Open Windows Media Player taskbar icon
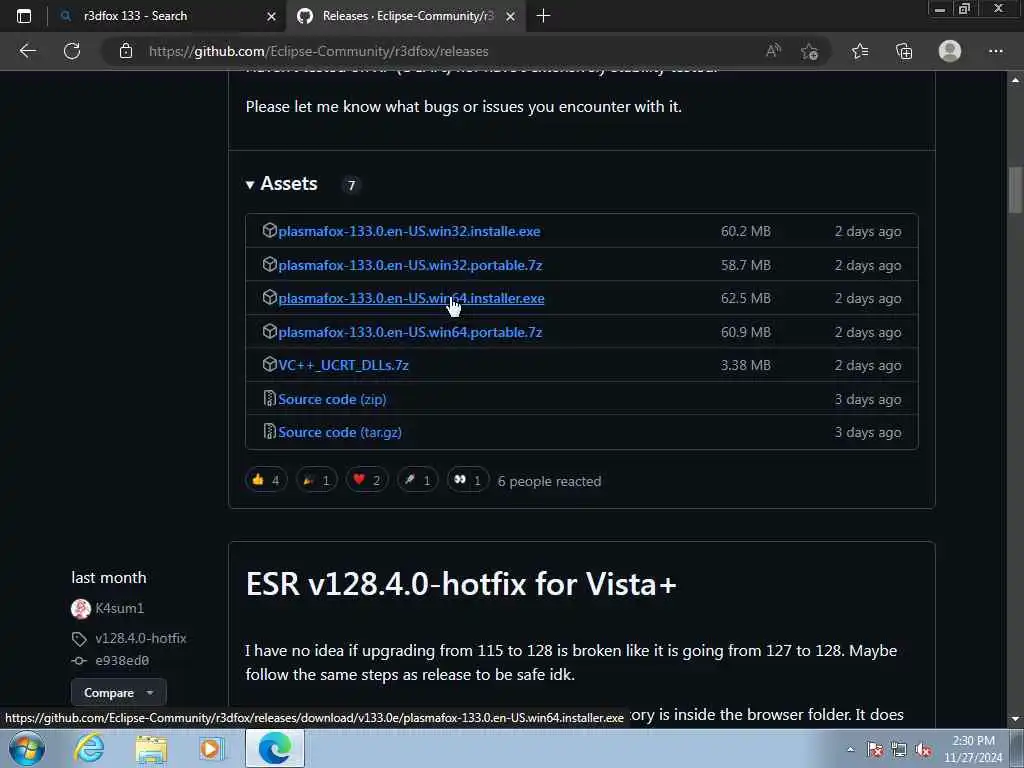 [212, 748]
